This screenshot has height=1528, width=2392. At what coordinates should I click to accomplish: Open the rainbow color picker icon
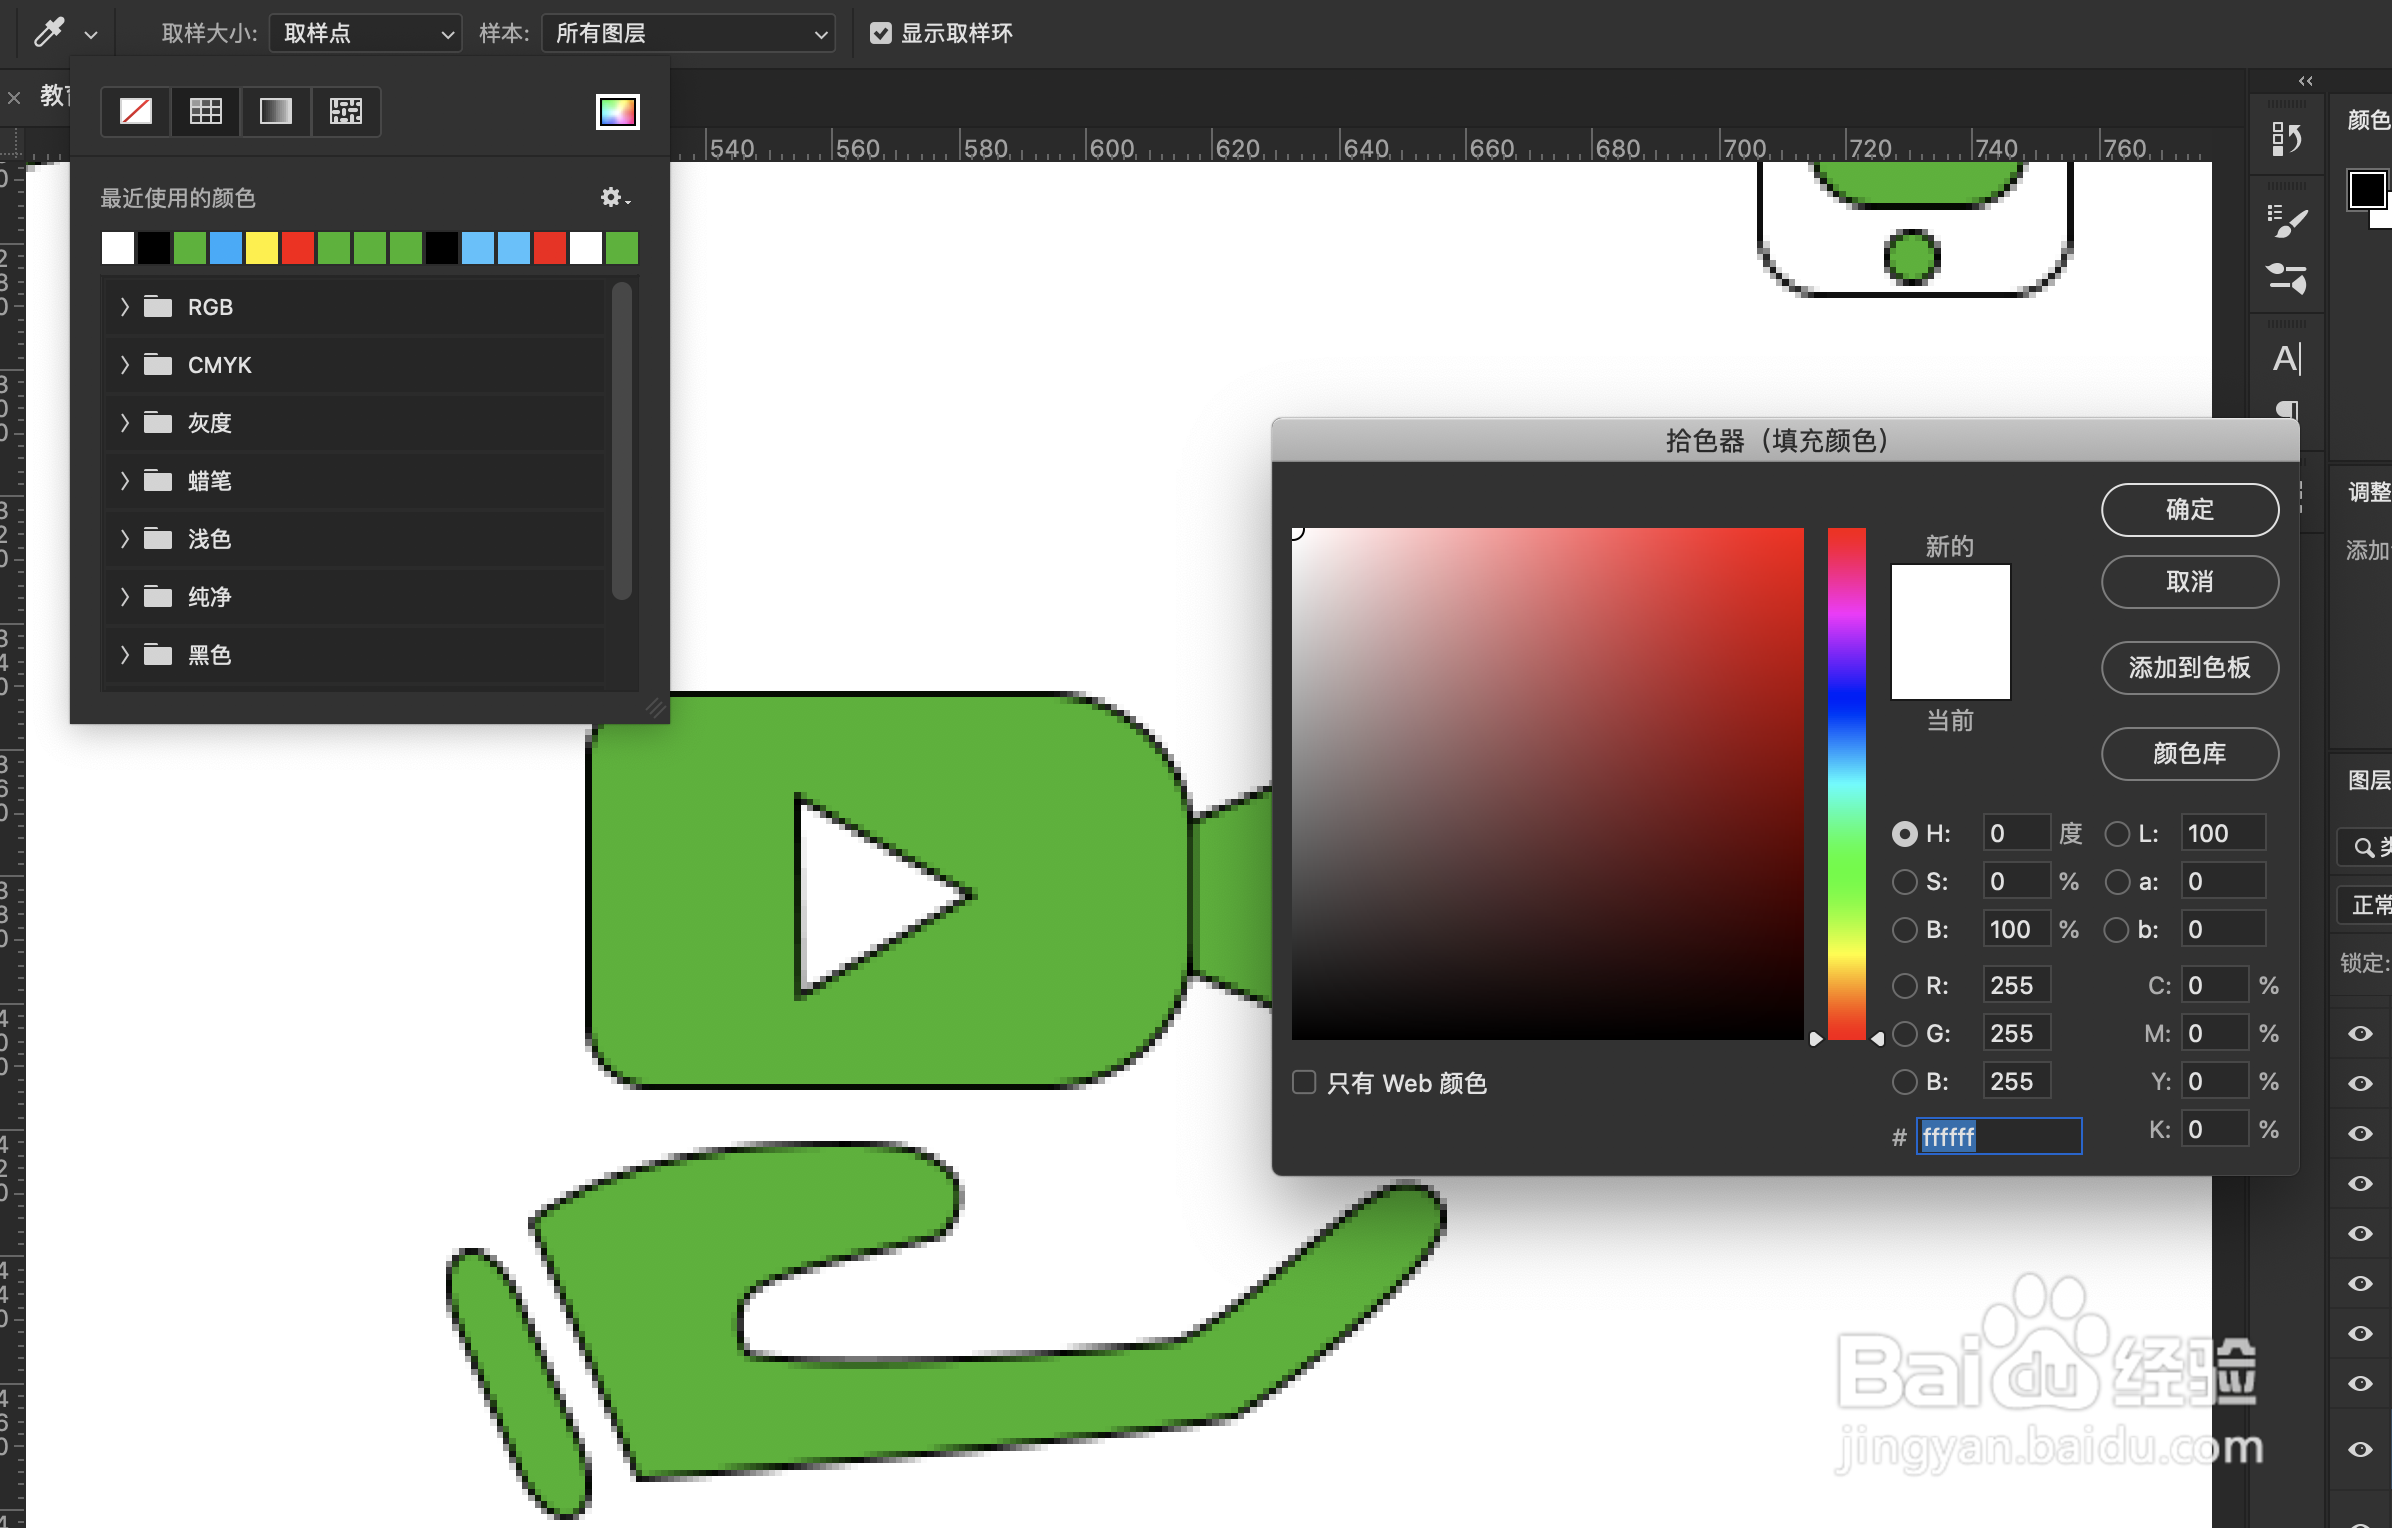point(617,112)
